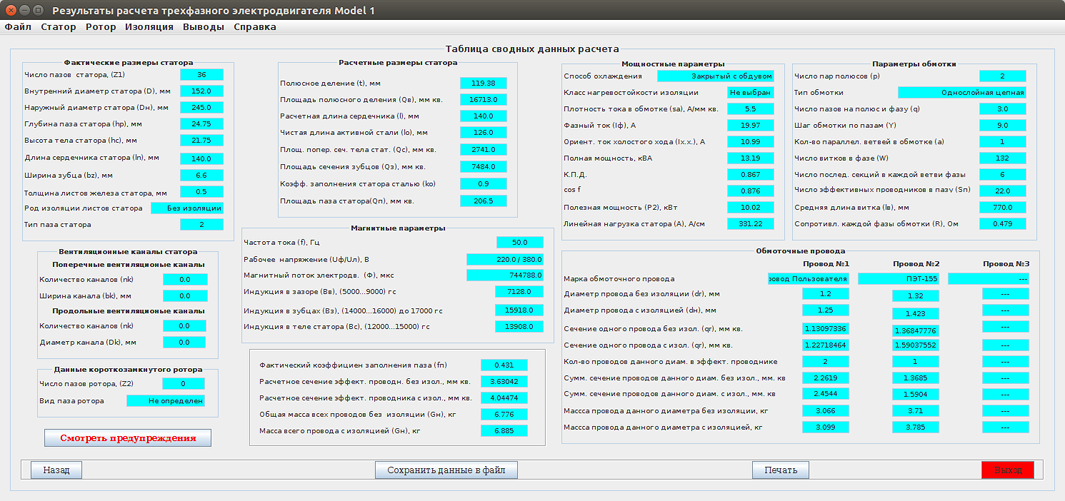Click the Класс нагревостойкости изоляции field

[749, 92]
